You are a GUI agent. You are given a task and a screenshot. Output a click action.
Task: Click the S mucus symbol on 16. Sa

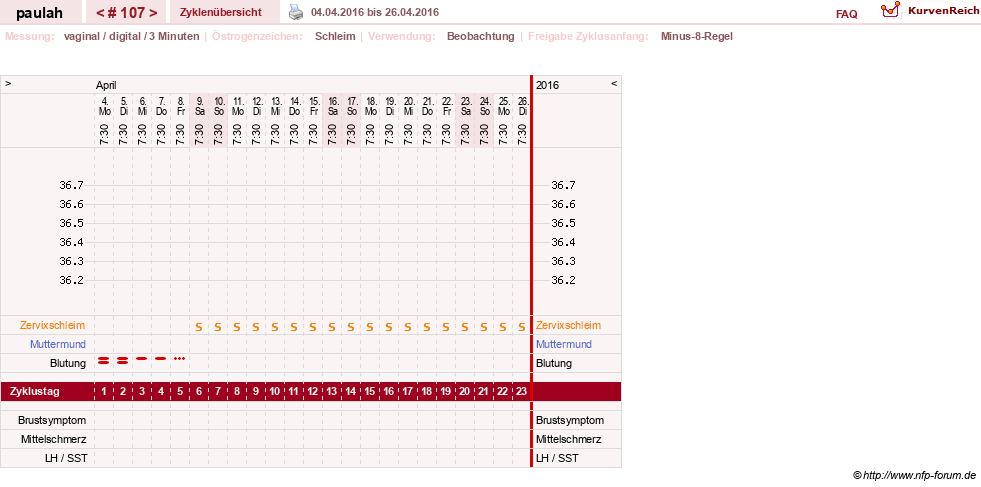coord(332,326)
